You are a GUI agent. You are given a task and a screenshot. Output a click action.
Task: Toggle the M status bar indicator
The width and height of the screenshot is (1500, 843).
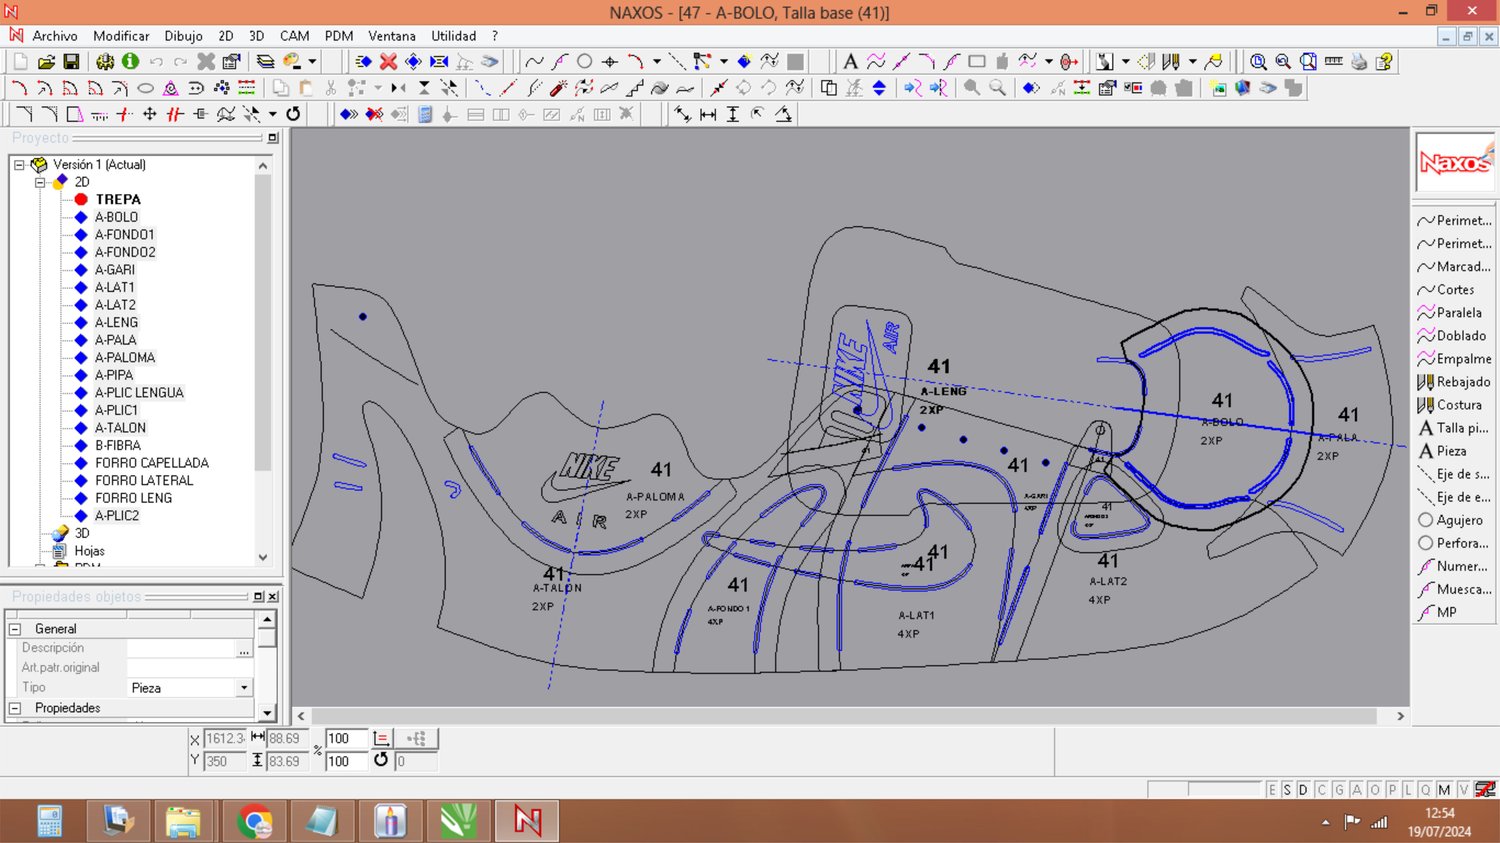(1444, 790)
